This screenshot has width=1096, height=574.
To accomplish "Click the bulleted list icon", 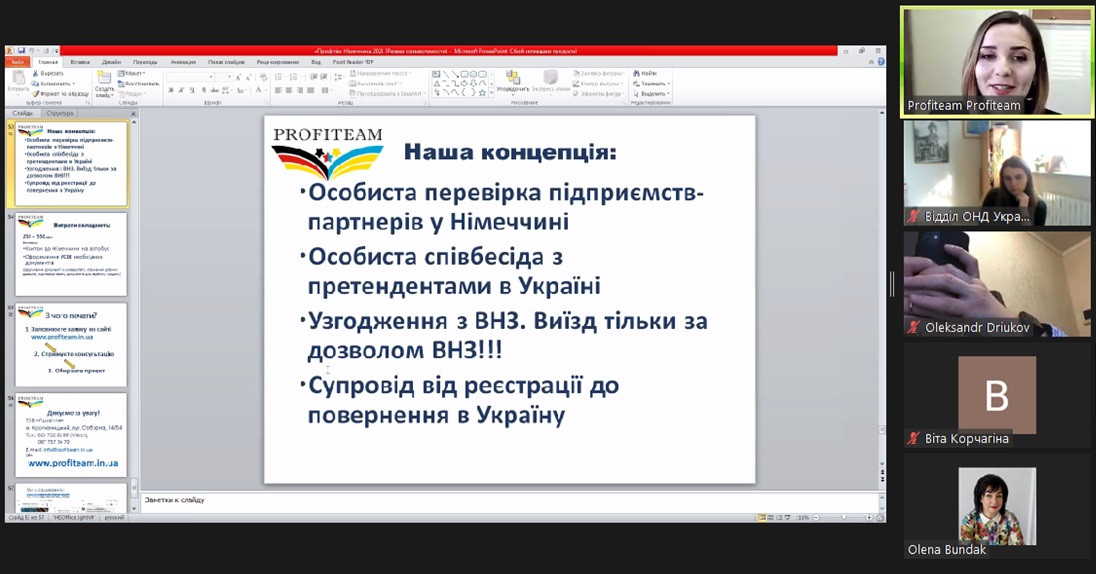I will tap(280, 77).
